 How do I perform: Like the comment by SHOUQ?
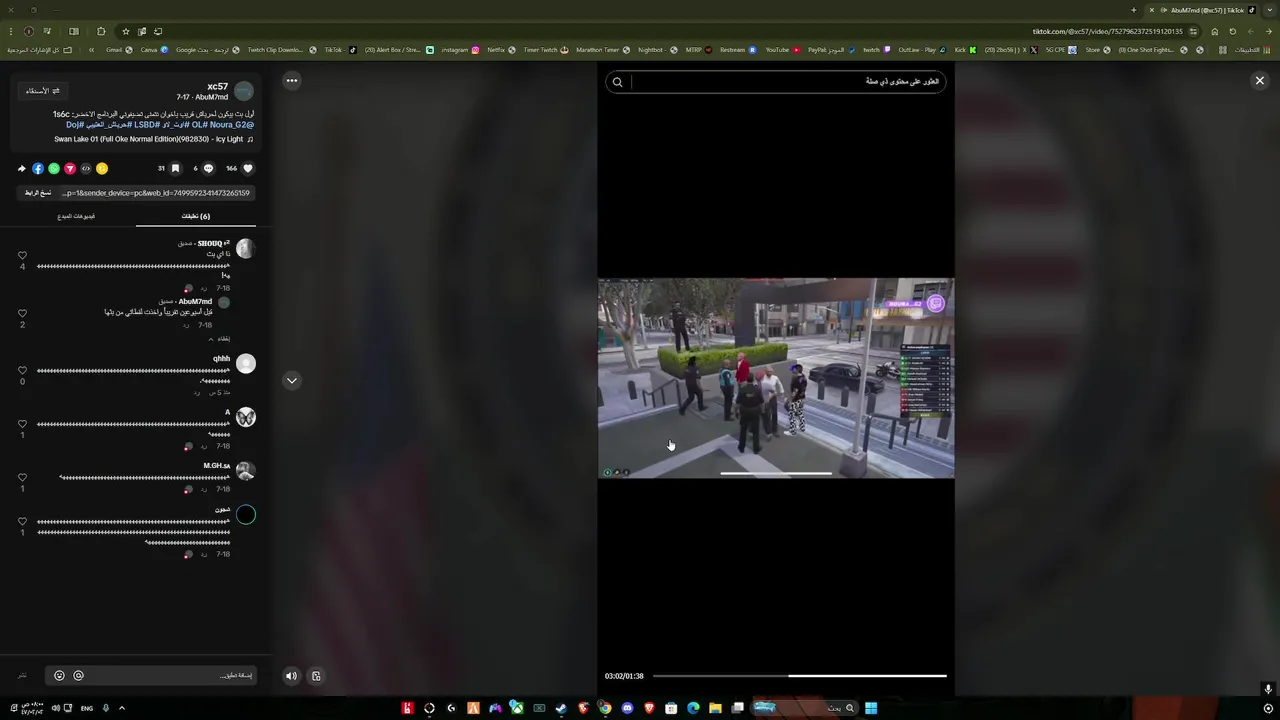pyautogui.click(x=22, y=256)
